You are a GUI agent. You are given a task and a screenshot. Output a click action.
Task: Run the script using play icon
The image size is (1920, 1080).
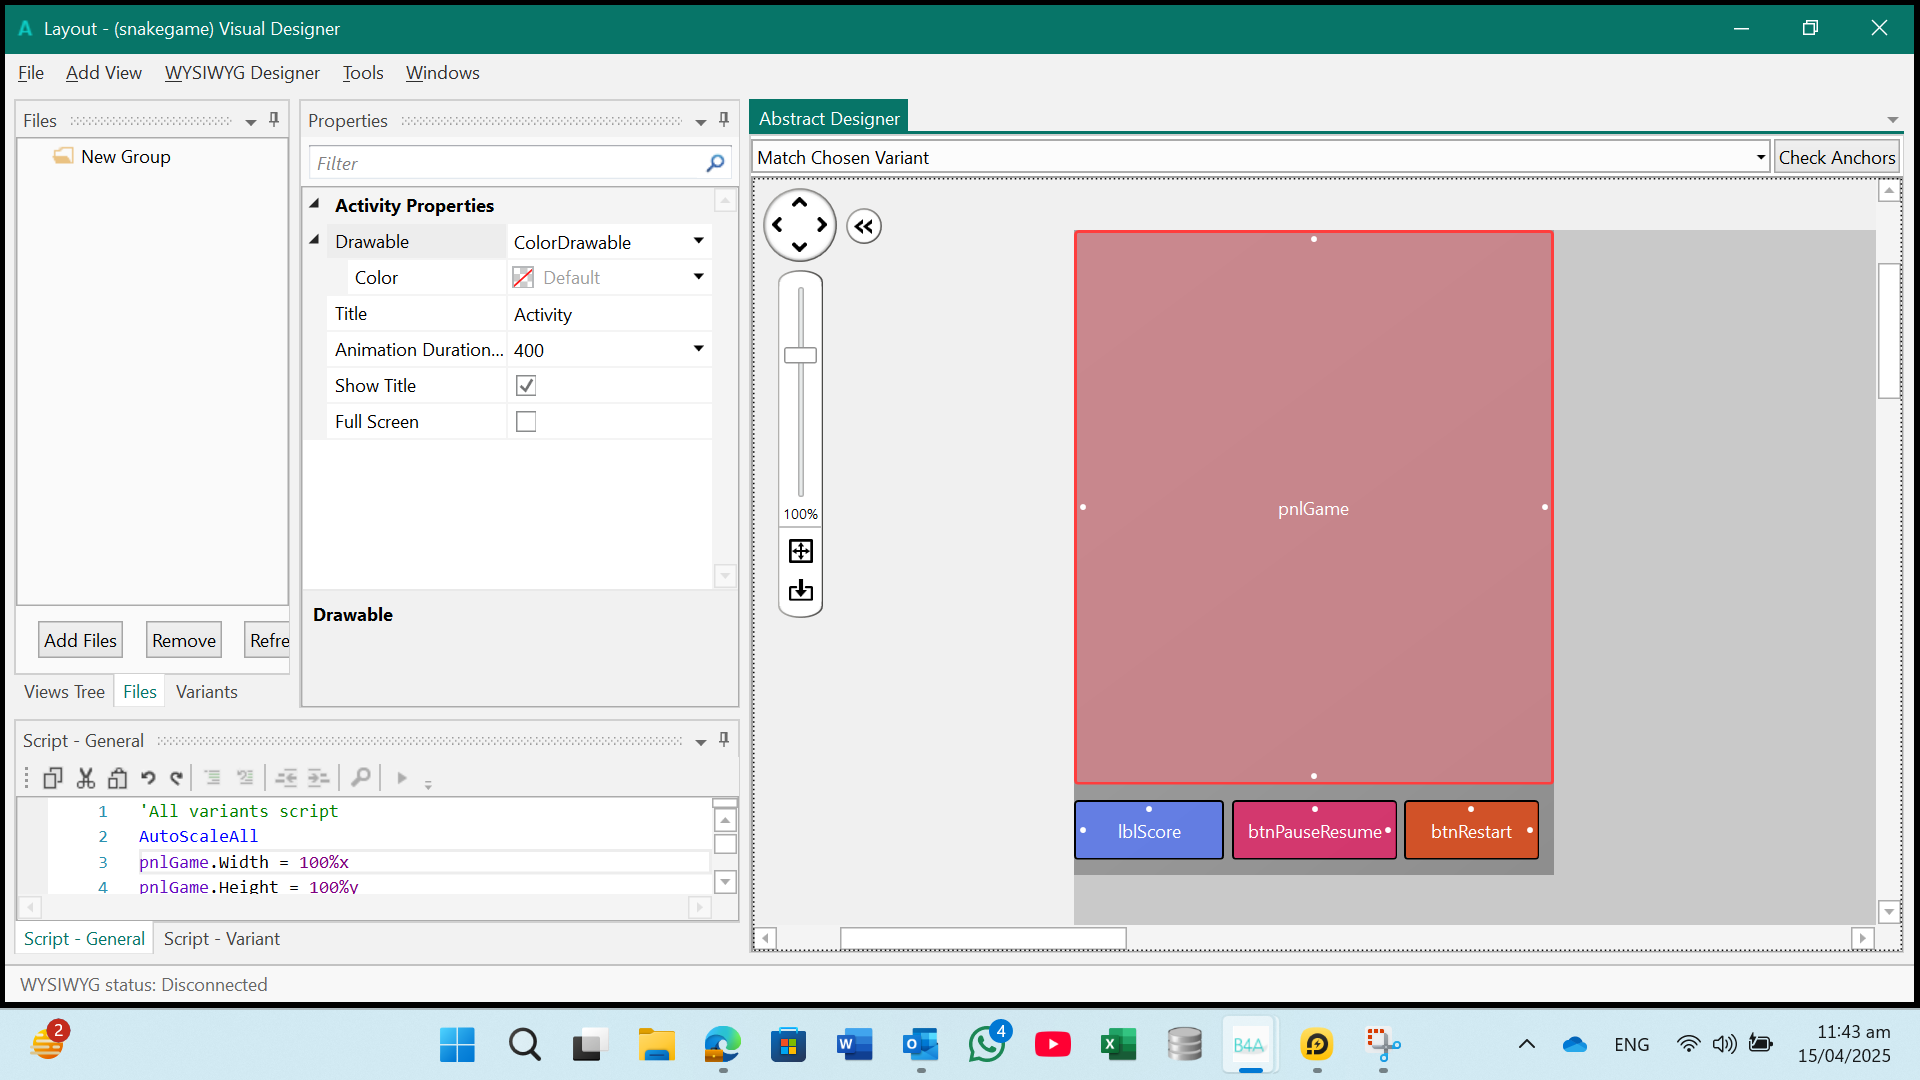(x=402, y=777)
